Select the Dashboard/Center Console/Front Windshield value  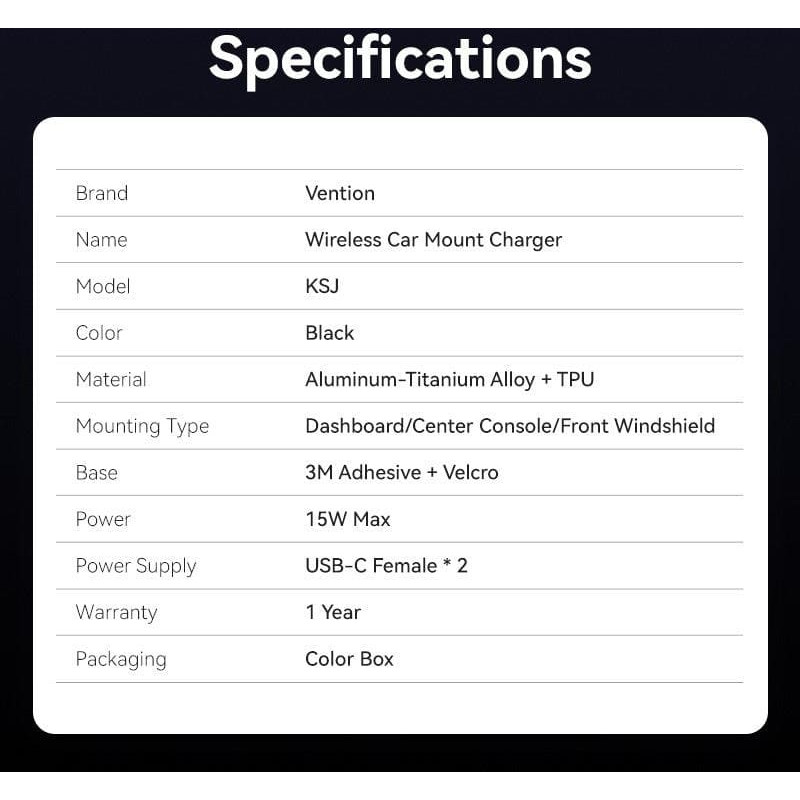coord(510,426)
